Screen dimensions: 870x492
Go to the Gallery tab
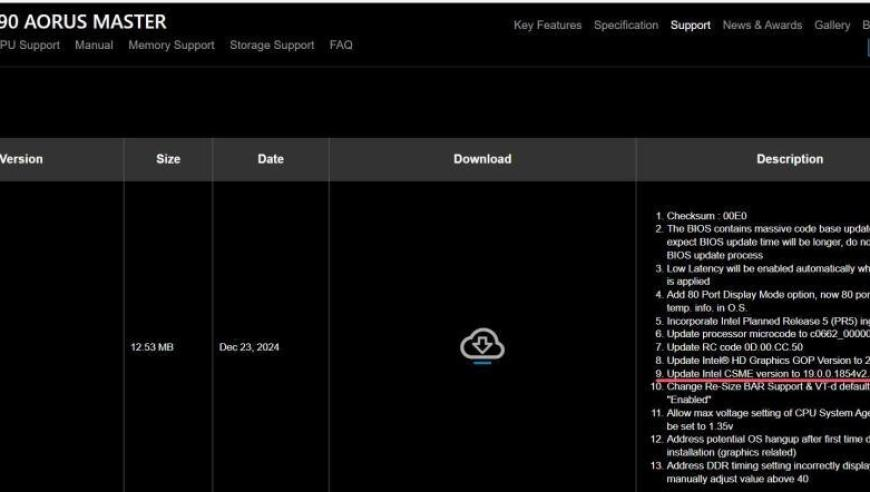coord(832,25)
